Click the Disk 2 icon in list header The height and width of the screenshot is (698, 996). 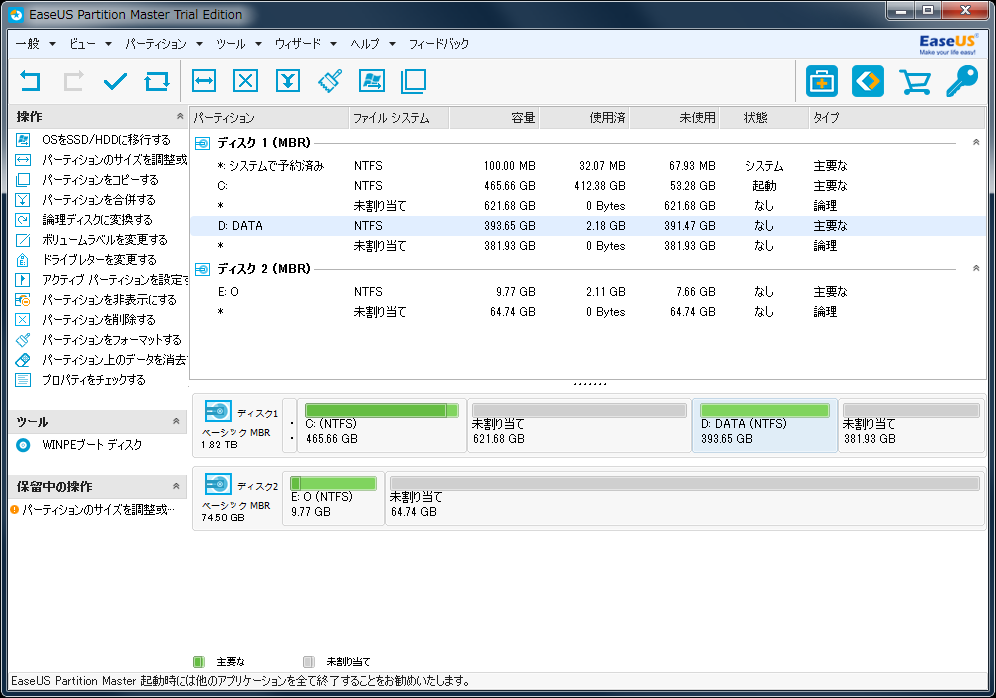[202, 269]
